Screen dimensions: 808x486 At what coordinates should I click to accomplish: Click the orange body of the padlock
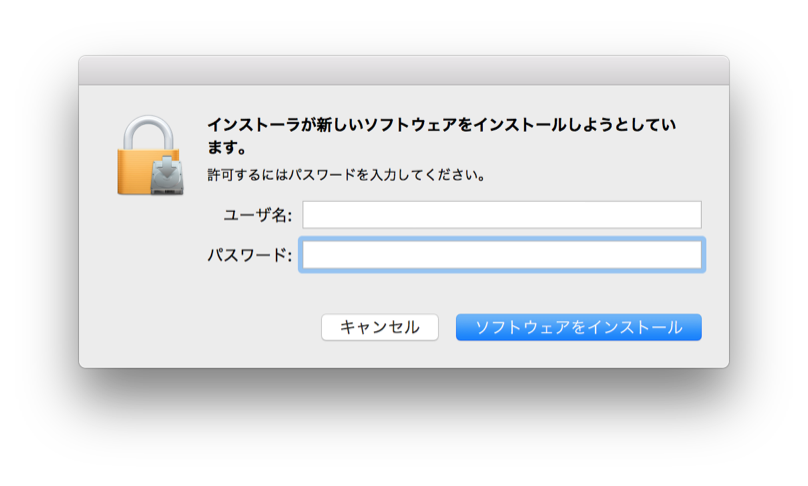[x=133, y=172]
